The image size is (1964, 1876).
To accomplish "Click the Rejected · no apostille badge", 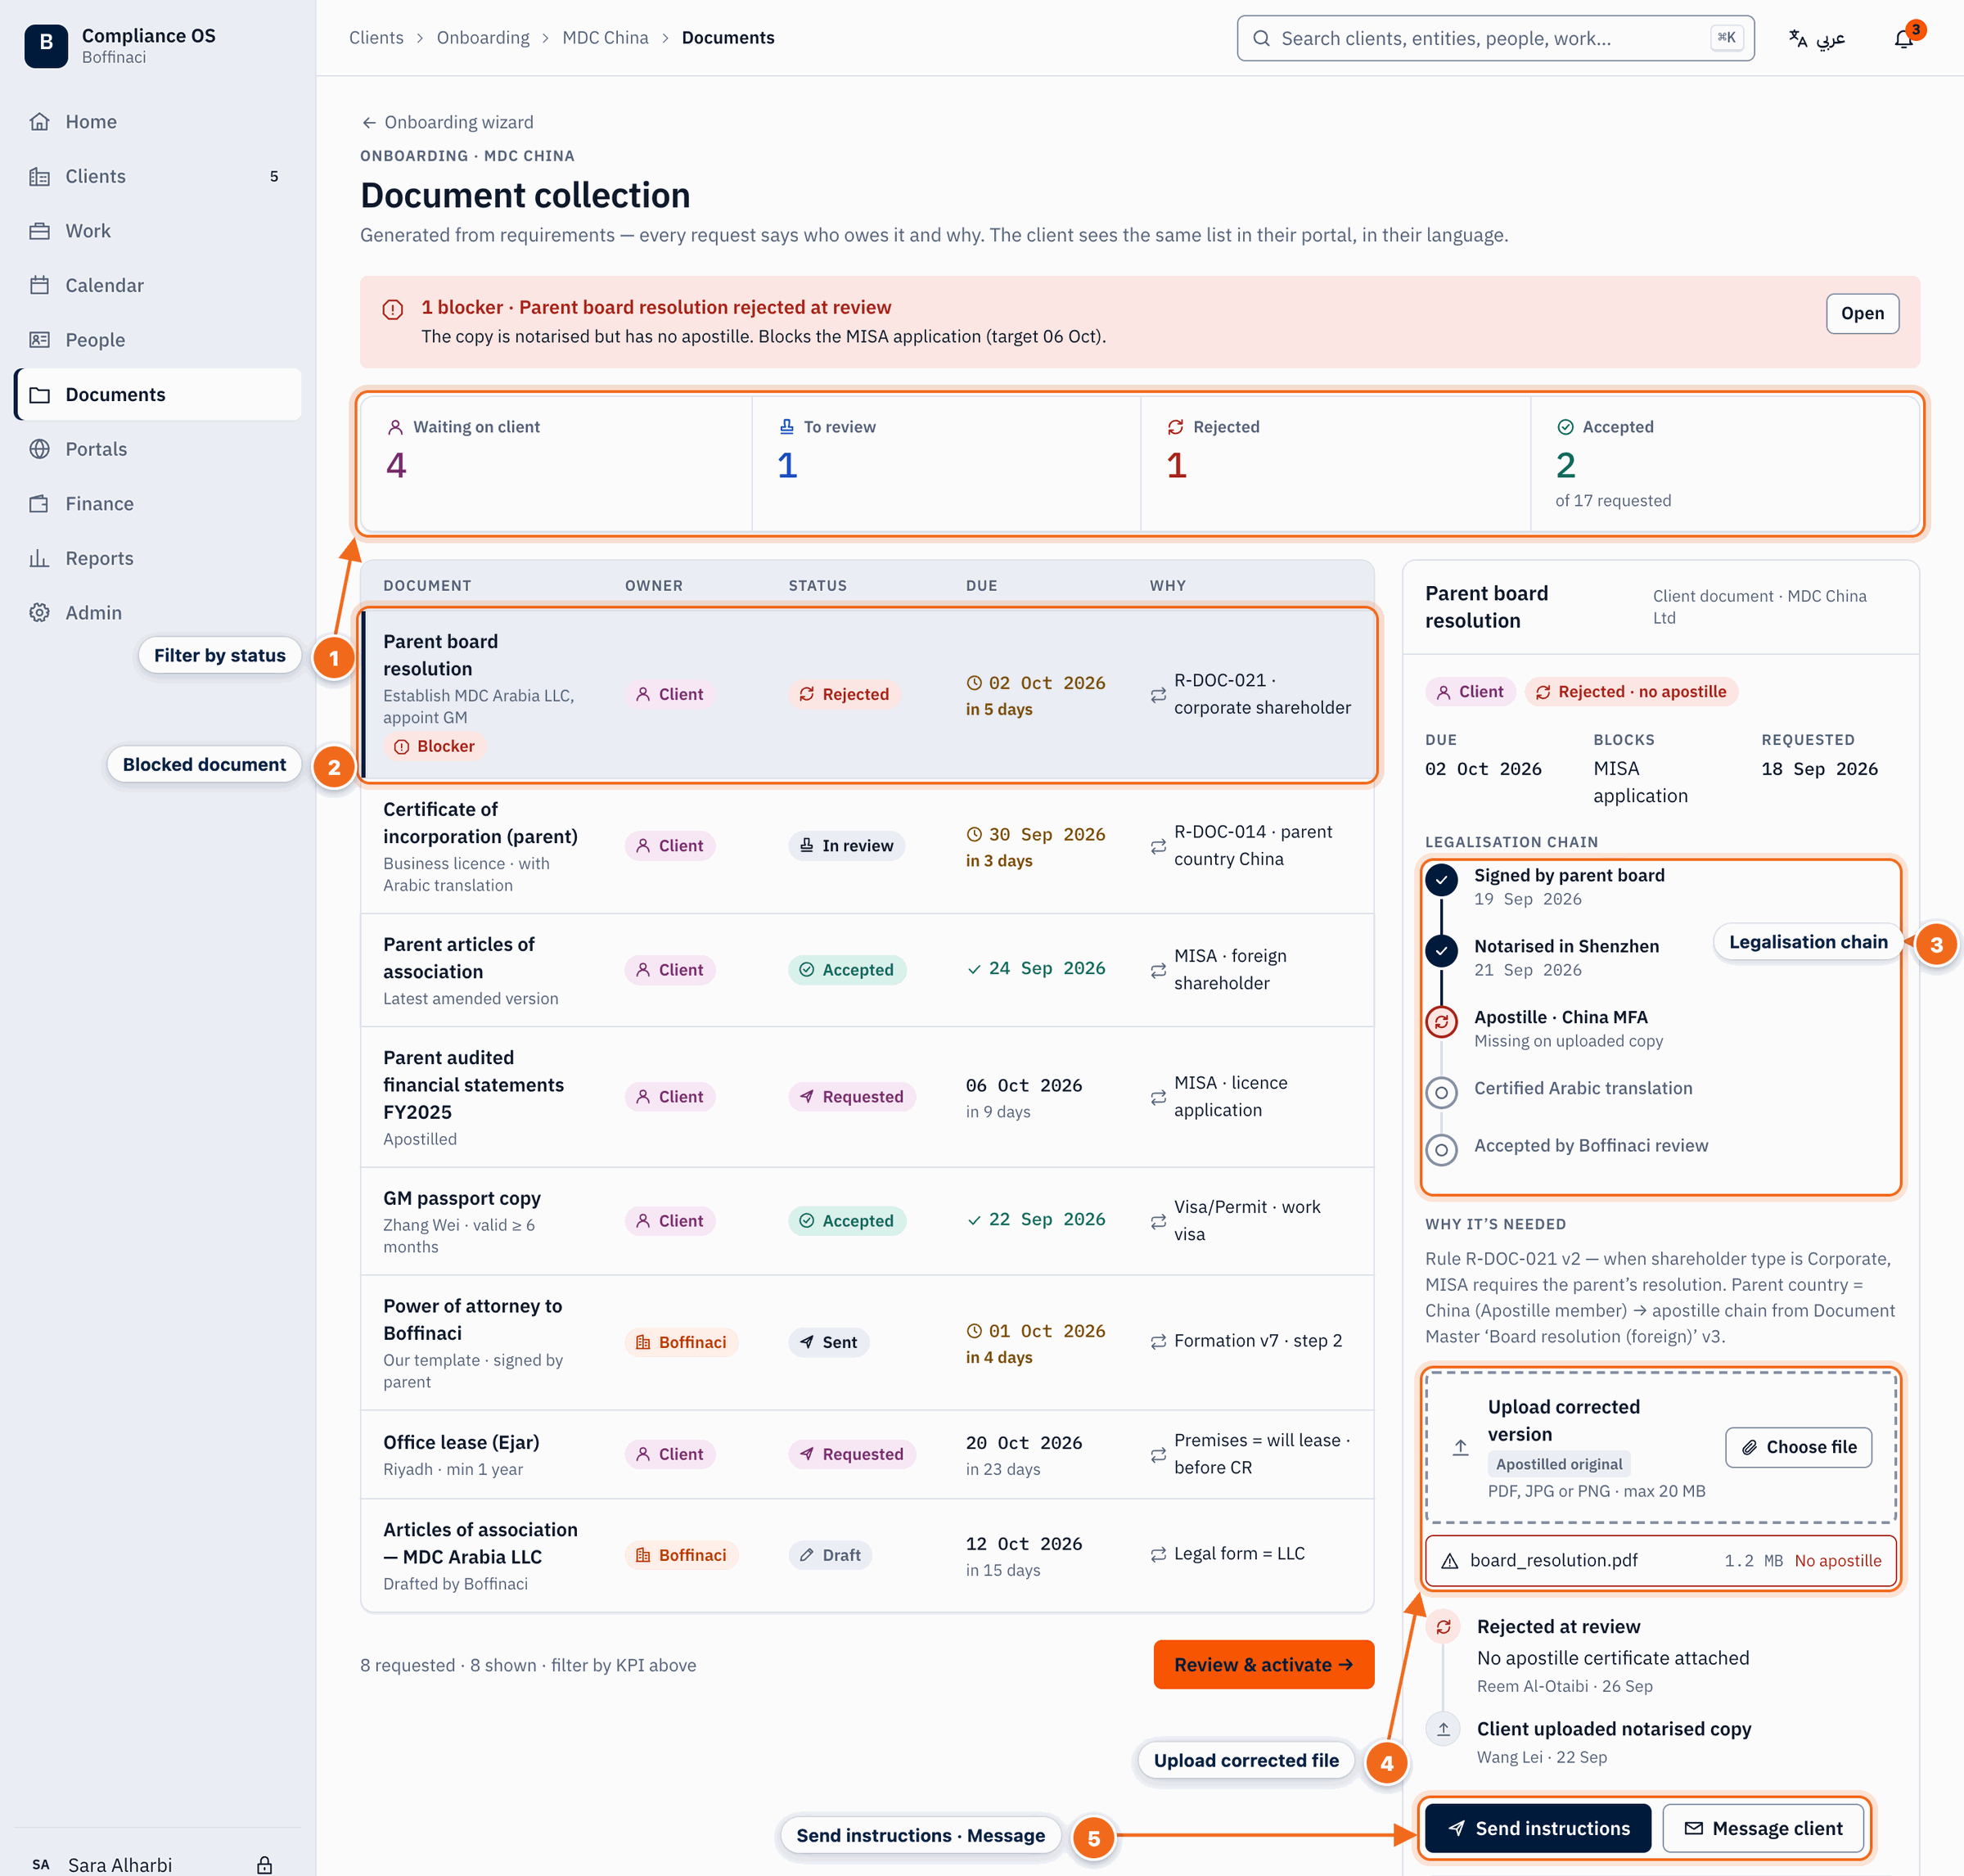I will 1631,692.
